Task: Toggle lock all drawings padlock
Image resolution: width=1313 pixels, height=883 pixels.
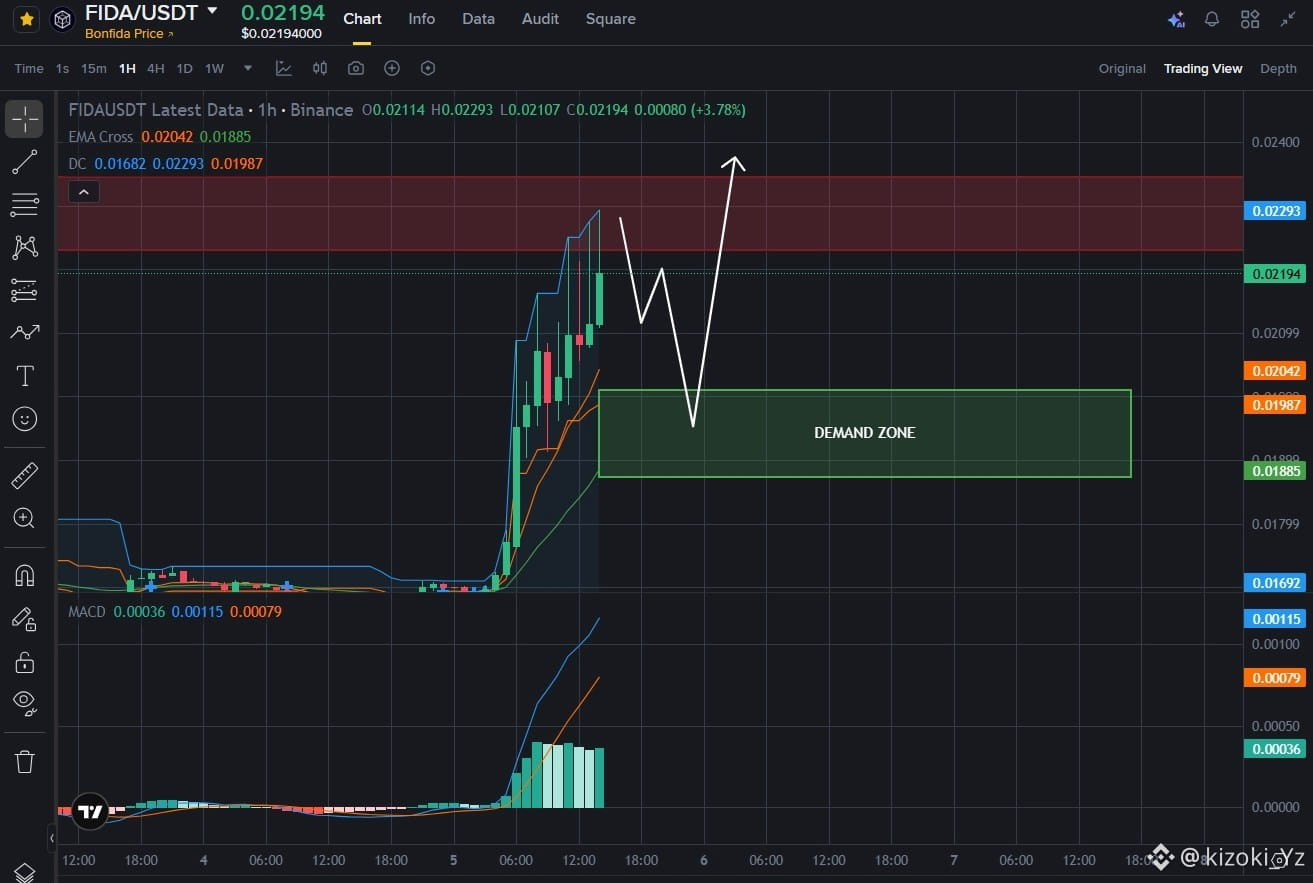Action: click(x=25, y=661)
